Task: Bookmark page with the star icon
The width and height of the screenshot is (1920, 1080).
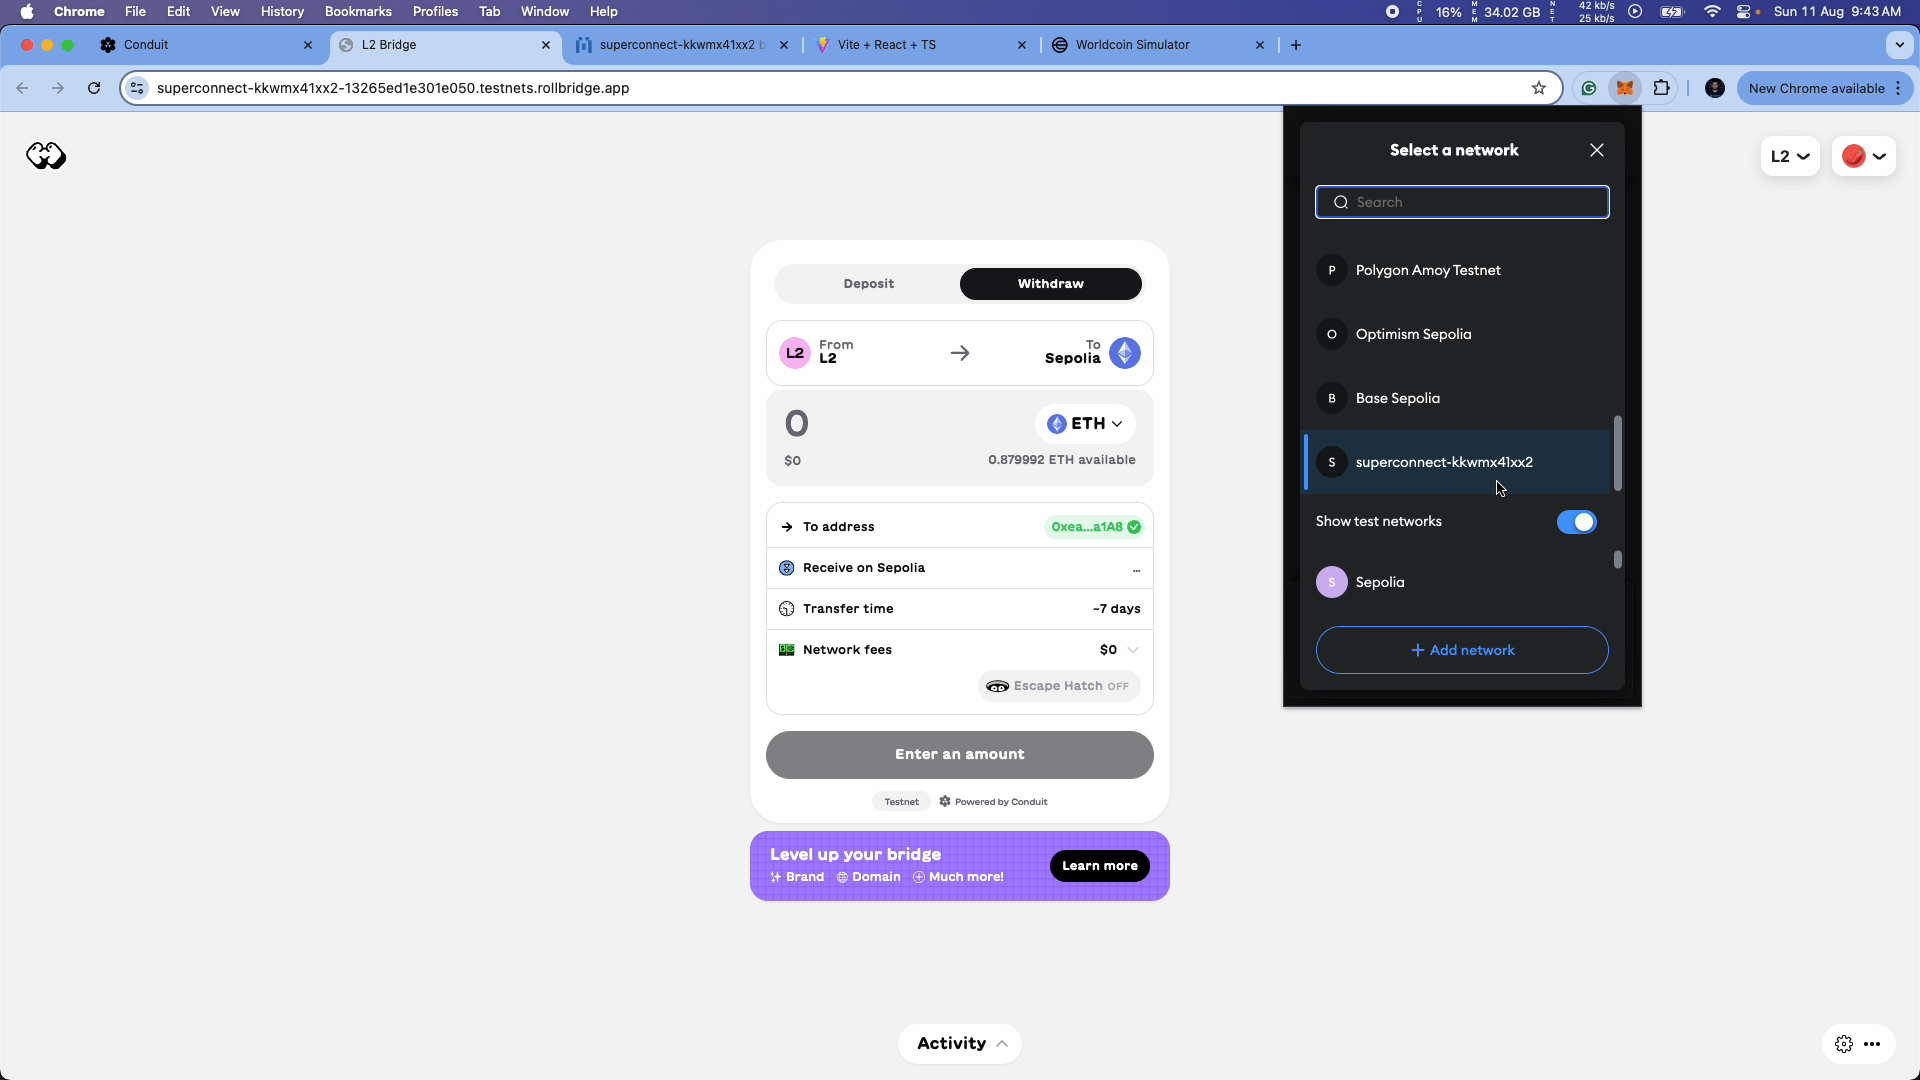Action: tap(1539, 88)
